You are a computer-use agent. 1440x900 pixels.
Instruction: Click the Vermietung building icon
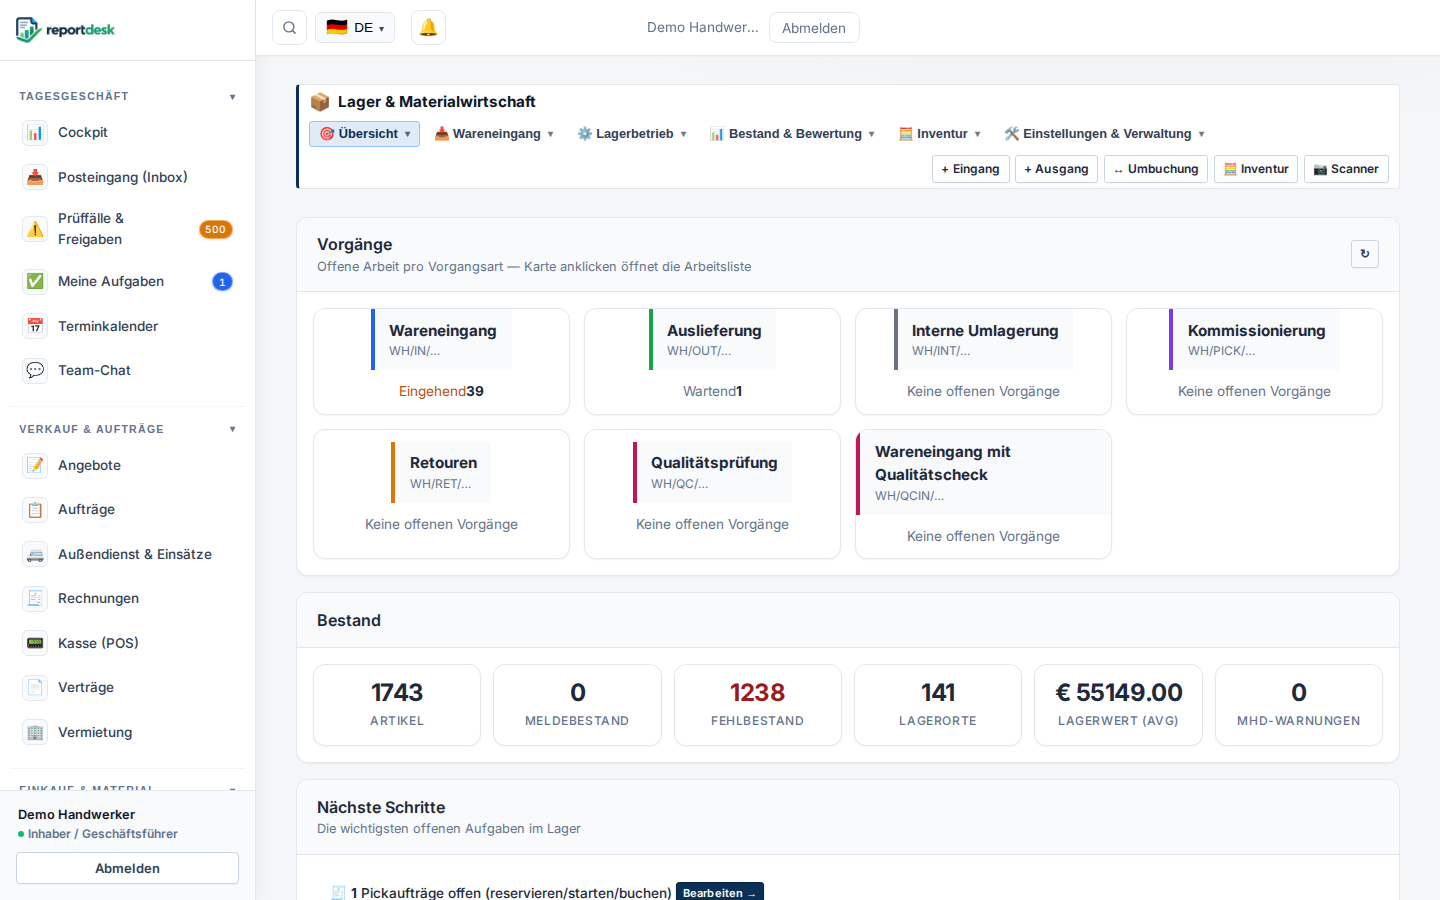point(35,732)
